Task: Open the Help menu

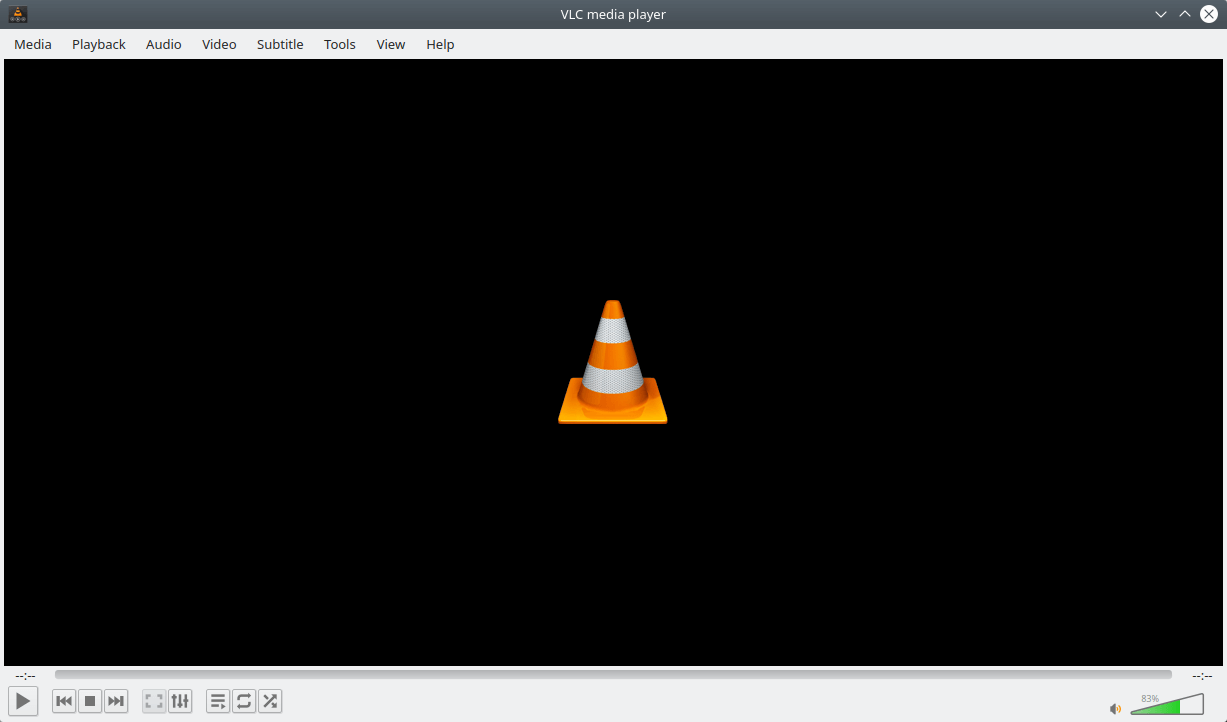Action: click(x=440, y=44)
